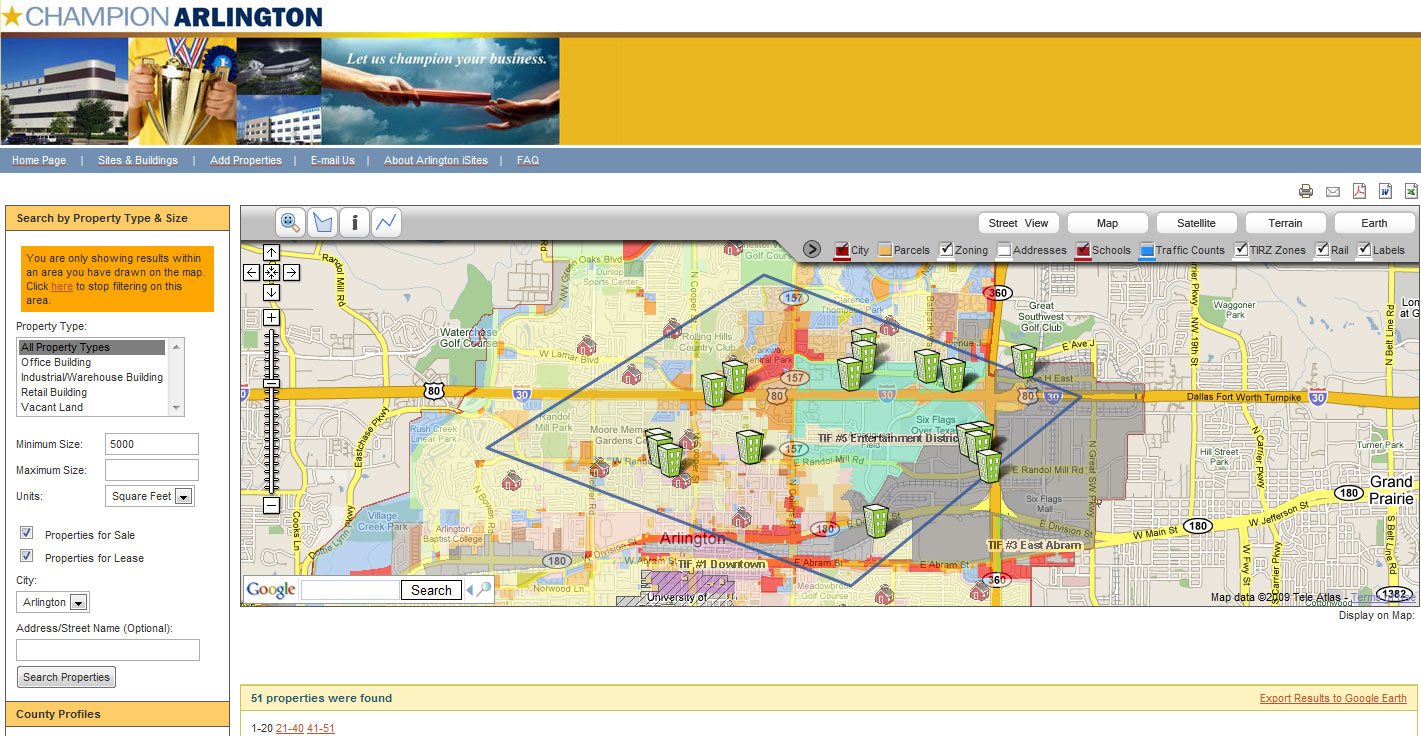Screen dimensions: 1421x736
Task: Uncheck the Rail layer
Action: (1322, 250)
